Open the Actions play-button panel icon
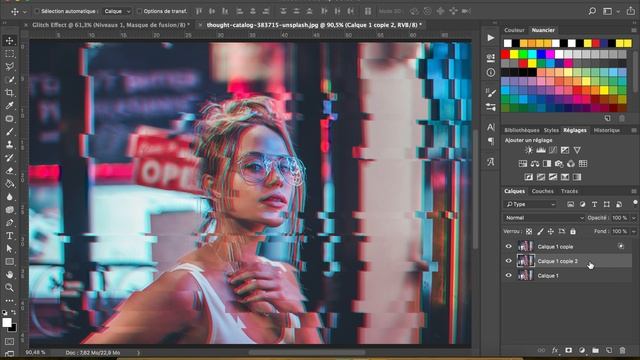The image size is (640, 360). (x=491, y=38)
